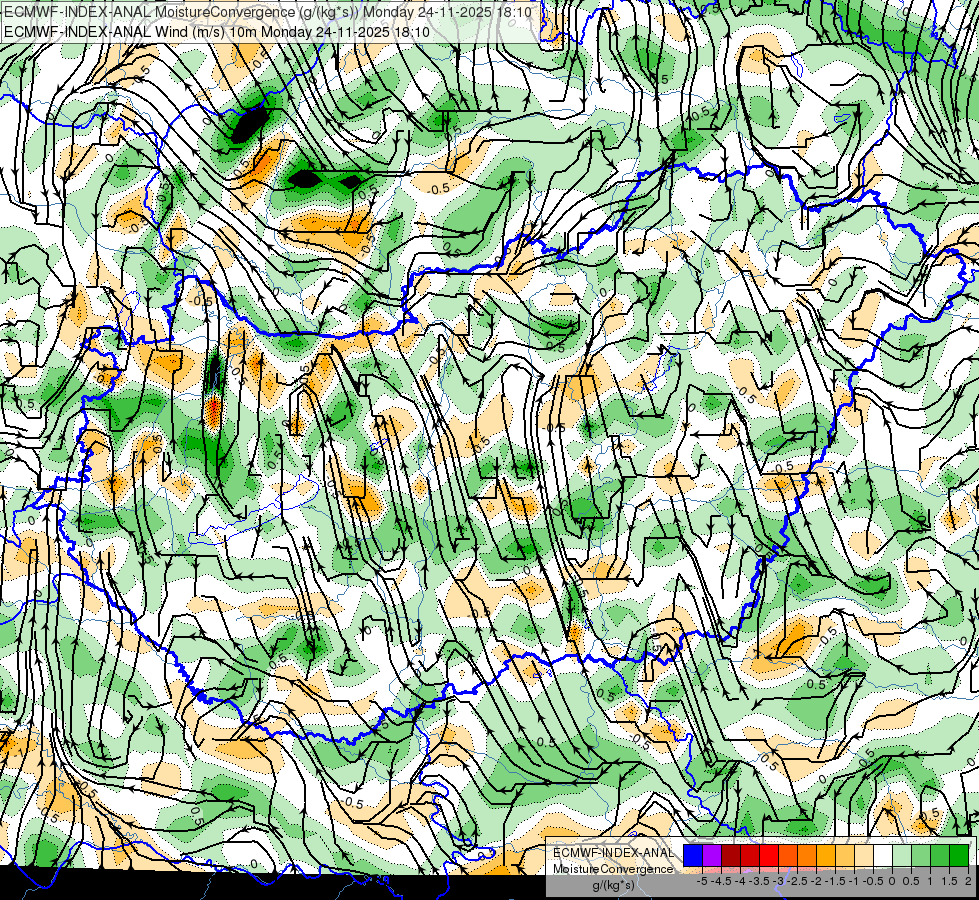Click the legend's 'ECMWF-INDEX-ANAL' label
This screenshot has width=979, height=900.
click(x=613, y=853)
